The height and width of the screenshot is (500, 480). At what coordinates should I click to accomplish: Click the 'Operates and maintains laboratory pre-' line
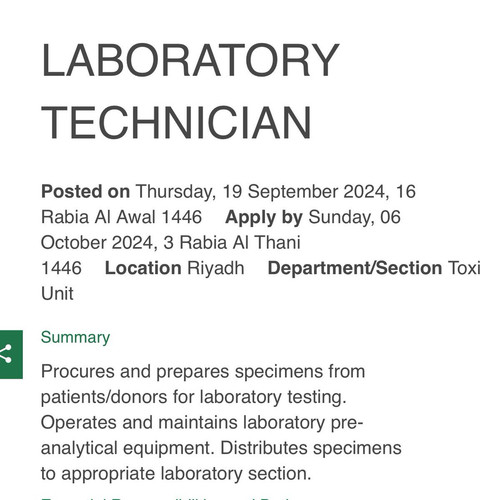click(202, 423)
